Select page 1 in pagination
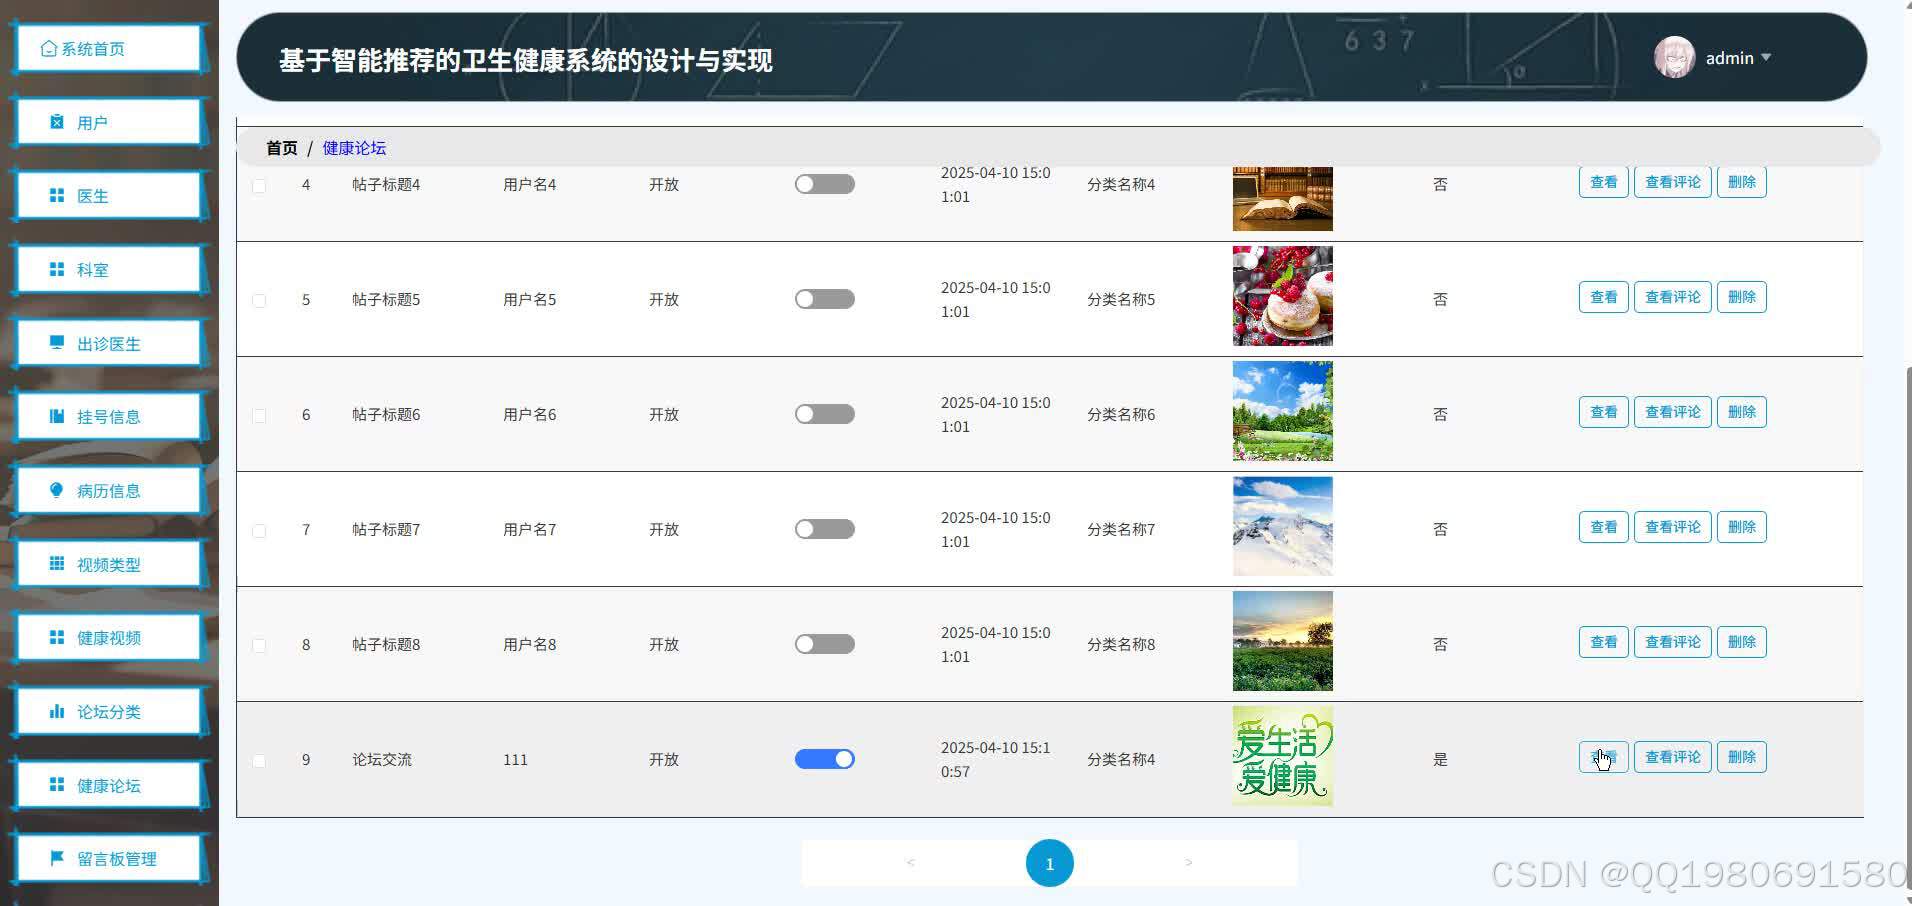Screen dimensions: 1912x906 pos(1049,862)
